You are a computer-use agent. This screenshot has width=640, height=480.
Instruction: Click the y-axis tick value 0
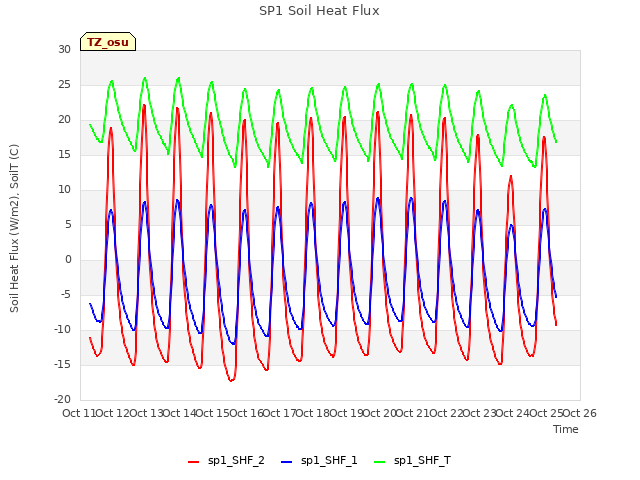click(x=68, y=260)
